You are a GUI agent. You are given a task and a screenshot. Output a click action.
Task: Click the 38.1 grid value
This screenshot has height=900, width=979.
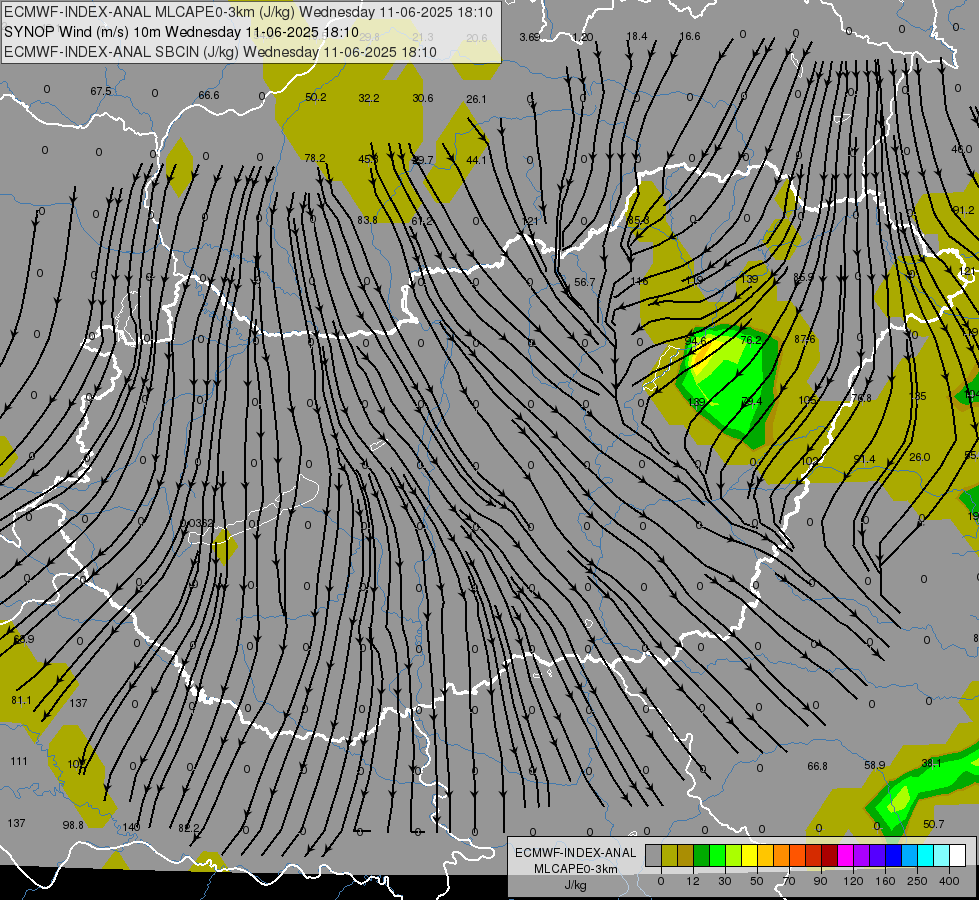931,763
